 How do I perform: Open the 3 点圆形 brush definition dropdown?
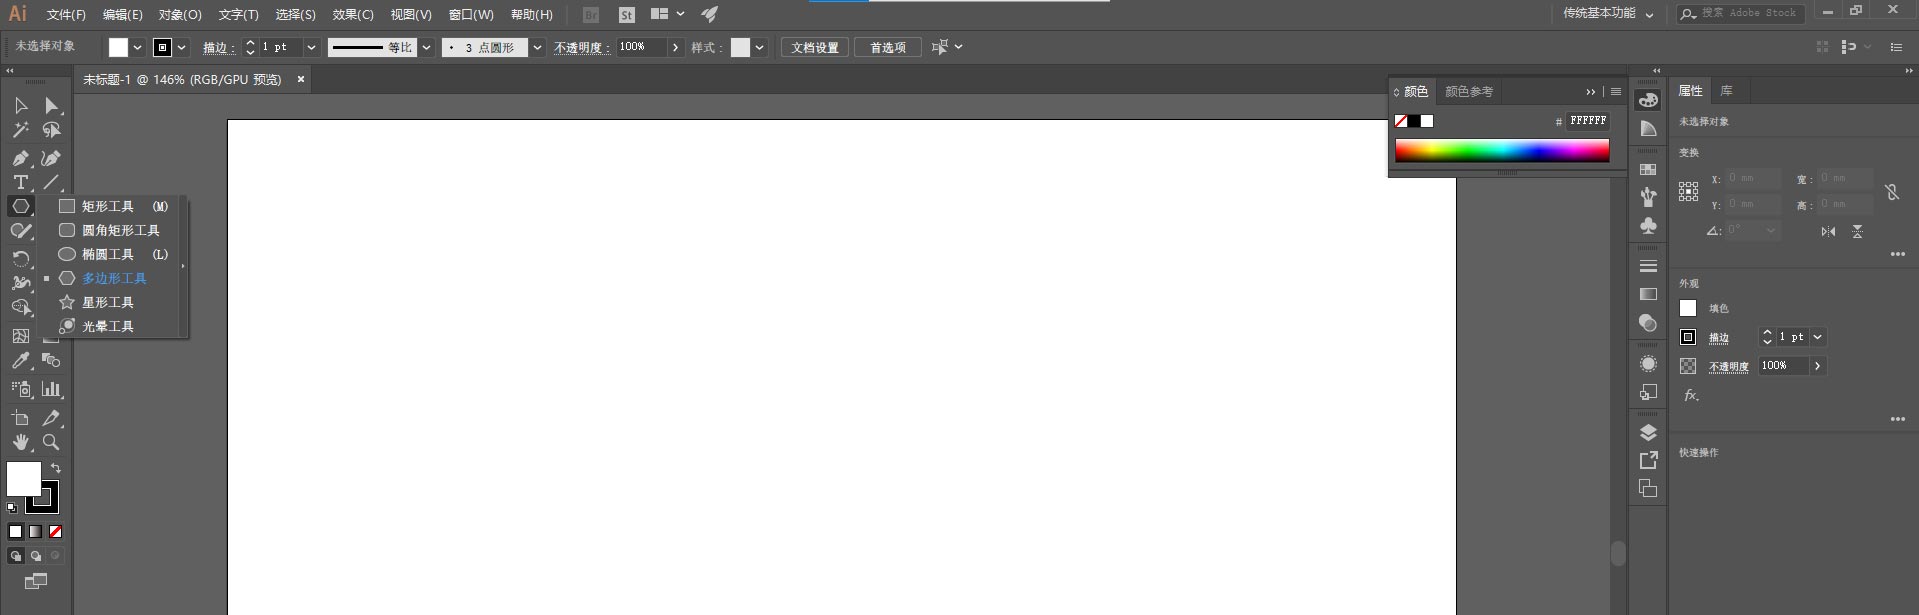click(x=537, y=47)
